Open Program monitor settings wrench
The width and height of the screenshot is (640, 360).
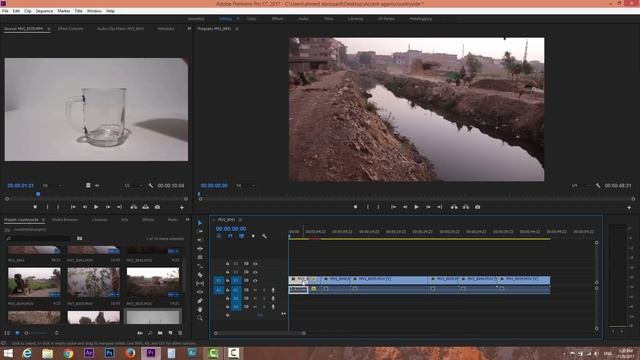(598, 186)
